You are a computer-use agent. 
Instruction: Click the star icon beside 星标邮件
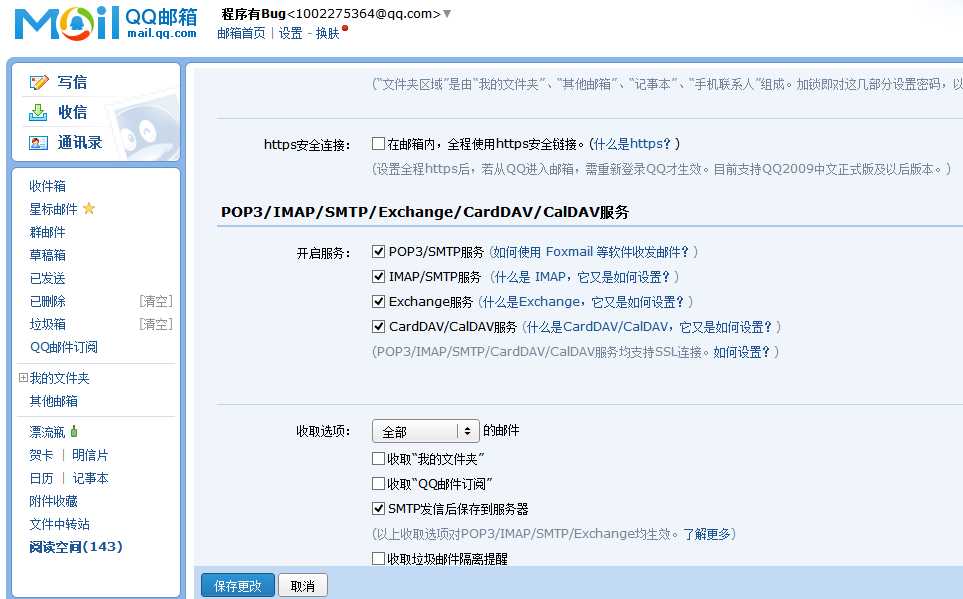(x=89, y=208)
